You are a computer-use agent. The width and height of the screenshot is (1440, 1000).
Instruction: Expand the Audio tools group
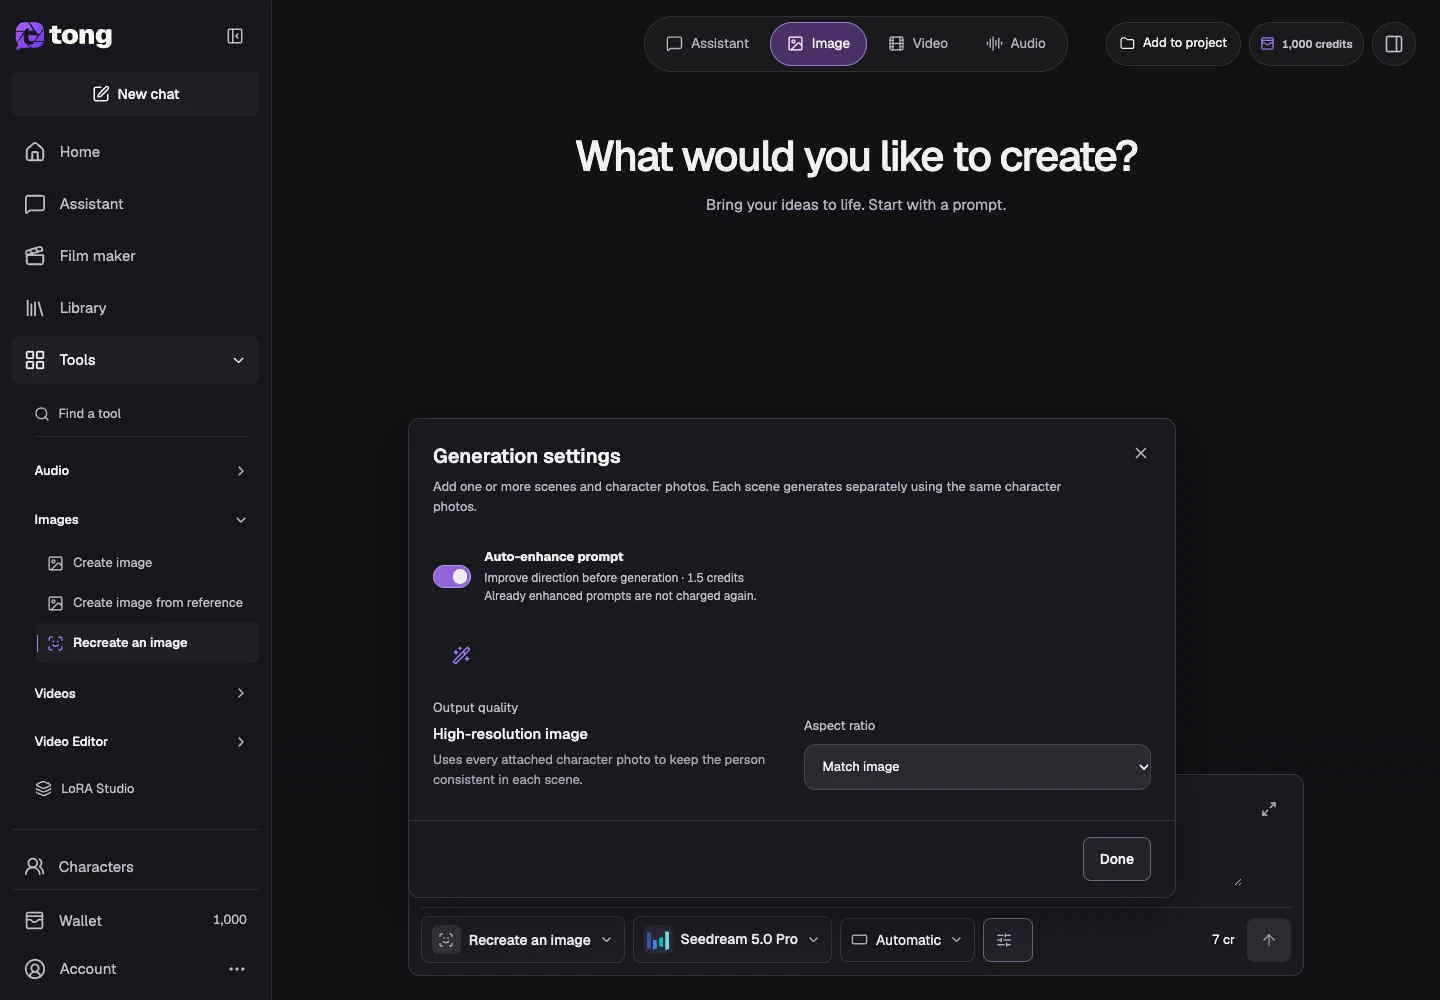click(141, 471)
